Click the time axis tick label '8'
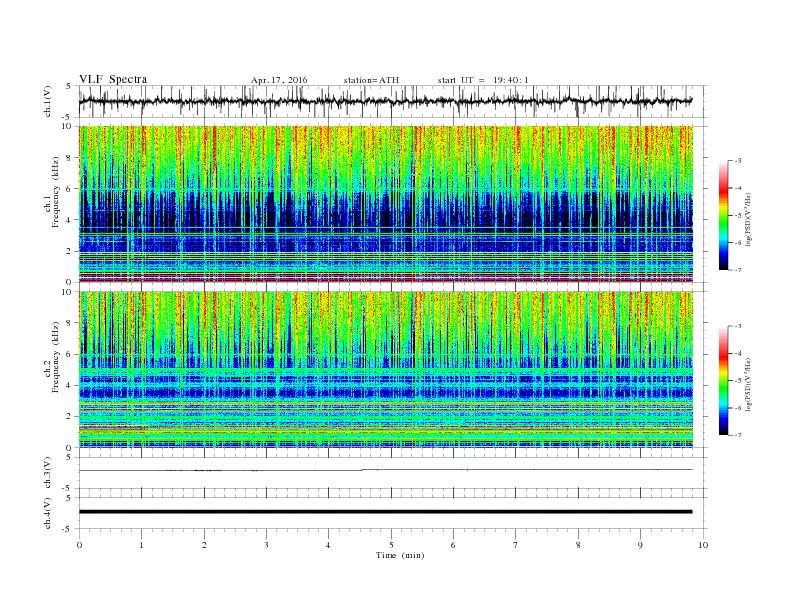The width and height of the screenshot is (792, 612). [x=578, y=545]
